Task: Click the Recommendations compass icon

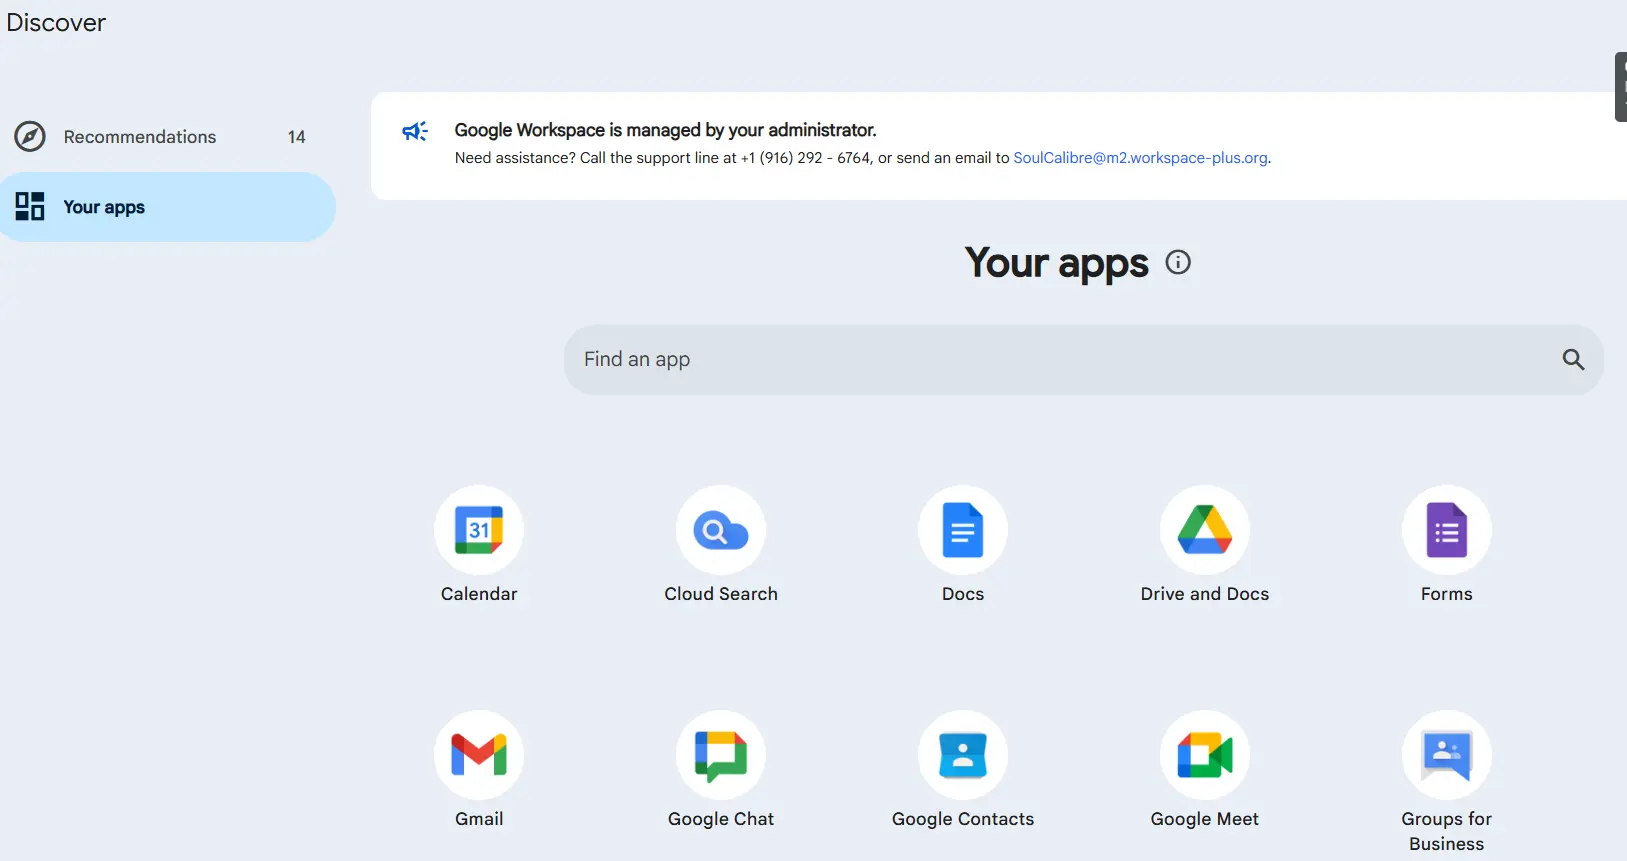Action: (30, 137)
